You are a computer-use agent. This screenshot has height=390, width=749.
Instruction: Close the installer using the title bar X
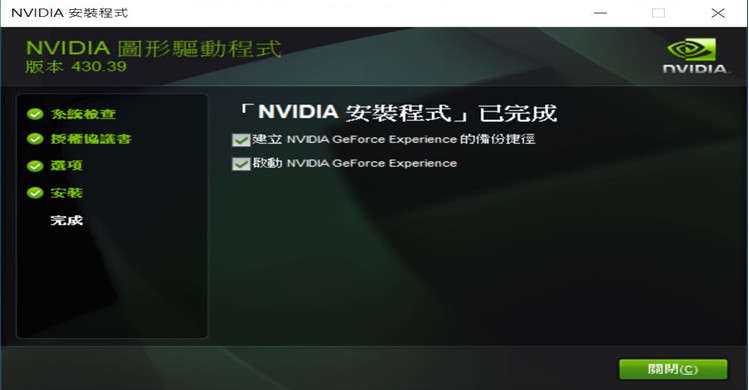(718, 13)
